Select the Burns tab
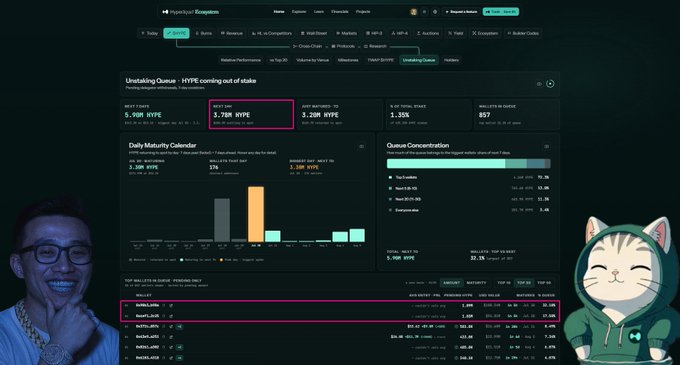This screenshot has width=680, height=365. pyautogui.click(x=203, y=33)
